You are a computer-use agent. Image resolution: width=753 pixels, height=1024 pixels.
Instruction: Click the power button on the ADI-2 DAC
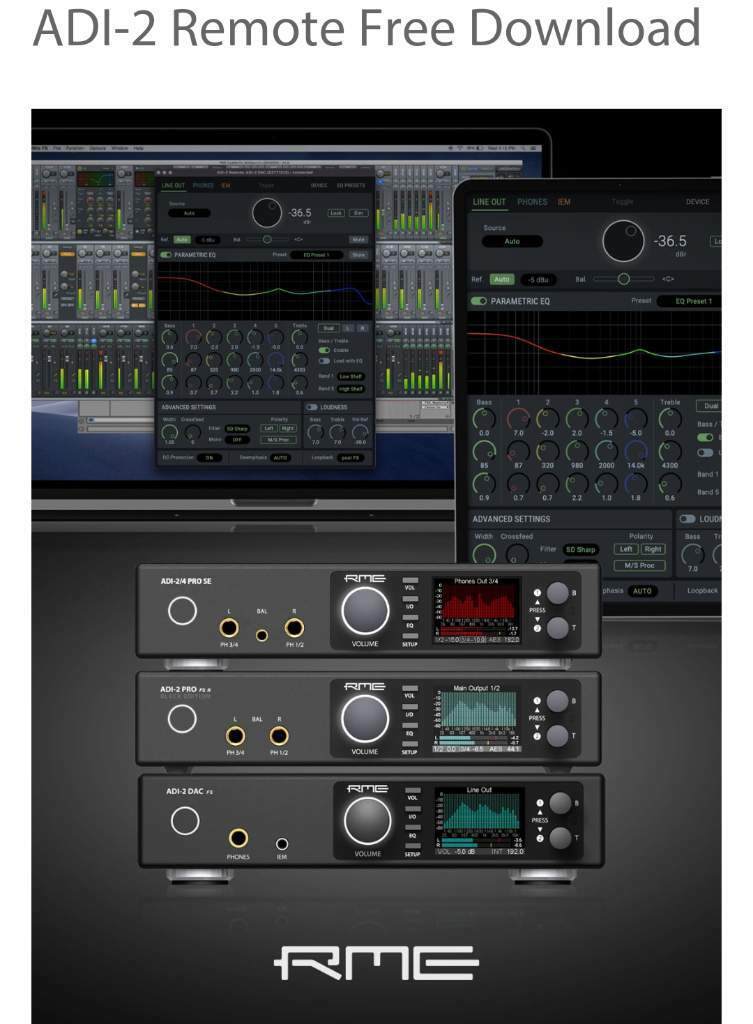point(185,821)
